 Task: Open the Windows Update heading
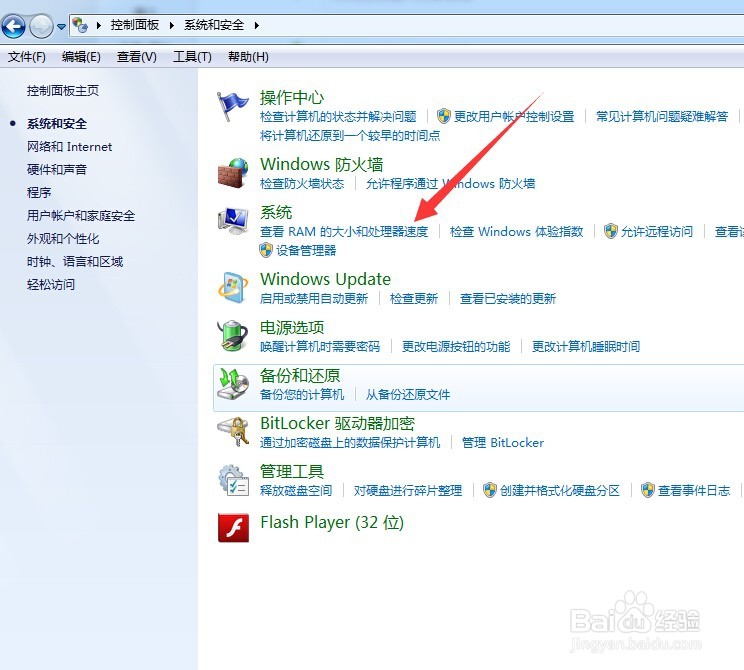tap(326, 279)
